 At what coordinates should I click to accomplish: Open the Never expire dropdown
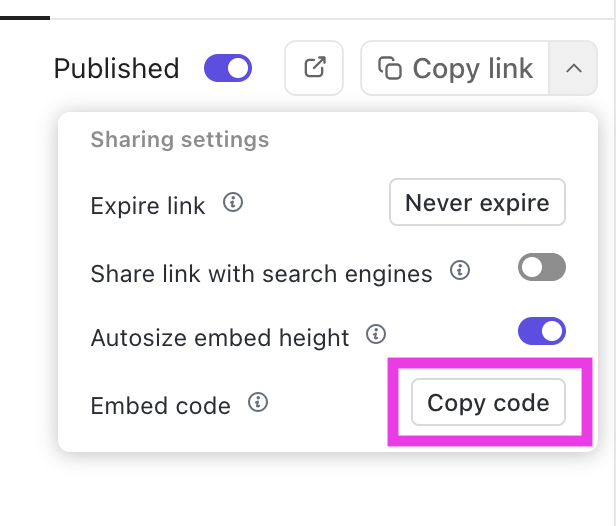point(477,203)
